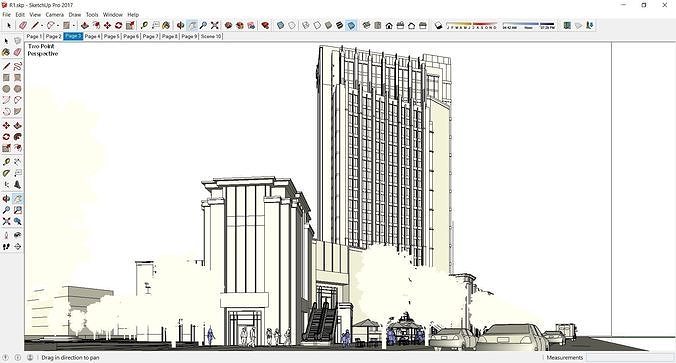Toggle Show/Hide Shadows

tap(438, 25)
